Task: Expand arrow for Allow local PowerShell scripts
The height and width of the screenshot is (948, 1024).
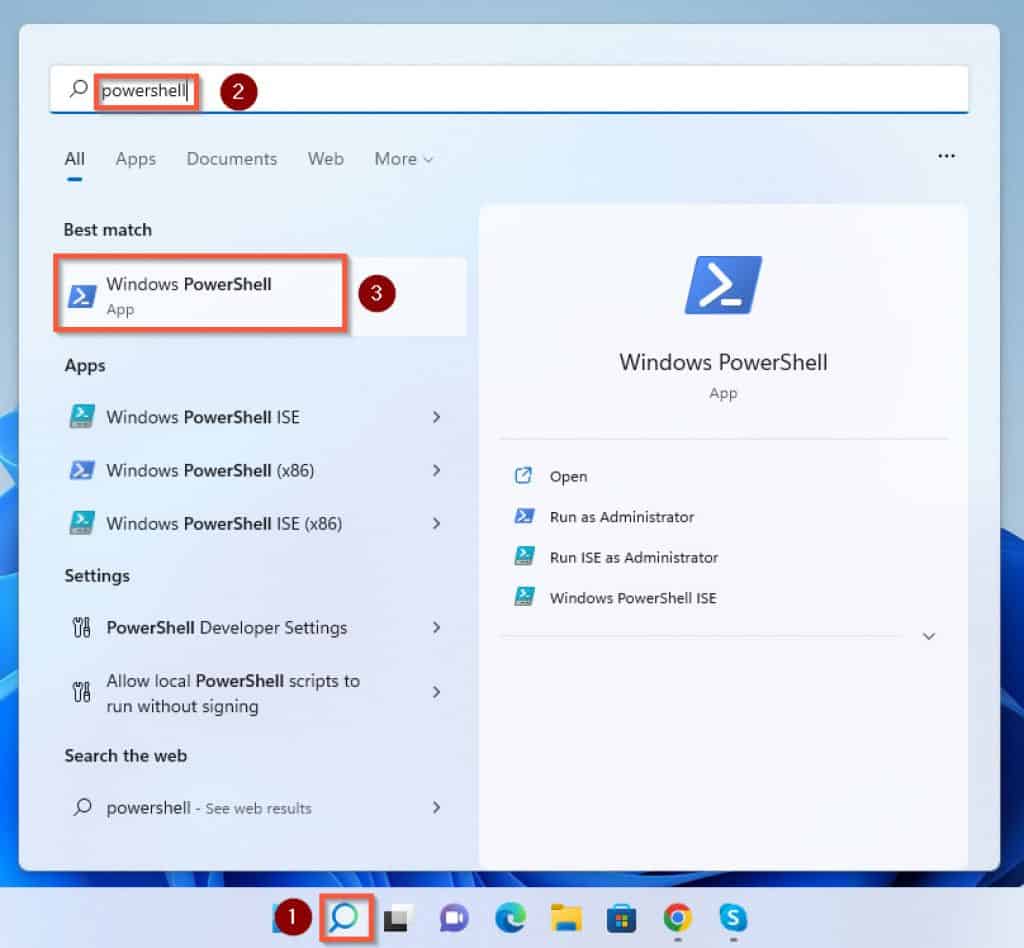Action: pyautogui.click(x=436, y=692)
